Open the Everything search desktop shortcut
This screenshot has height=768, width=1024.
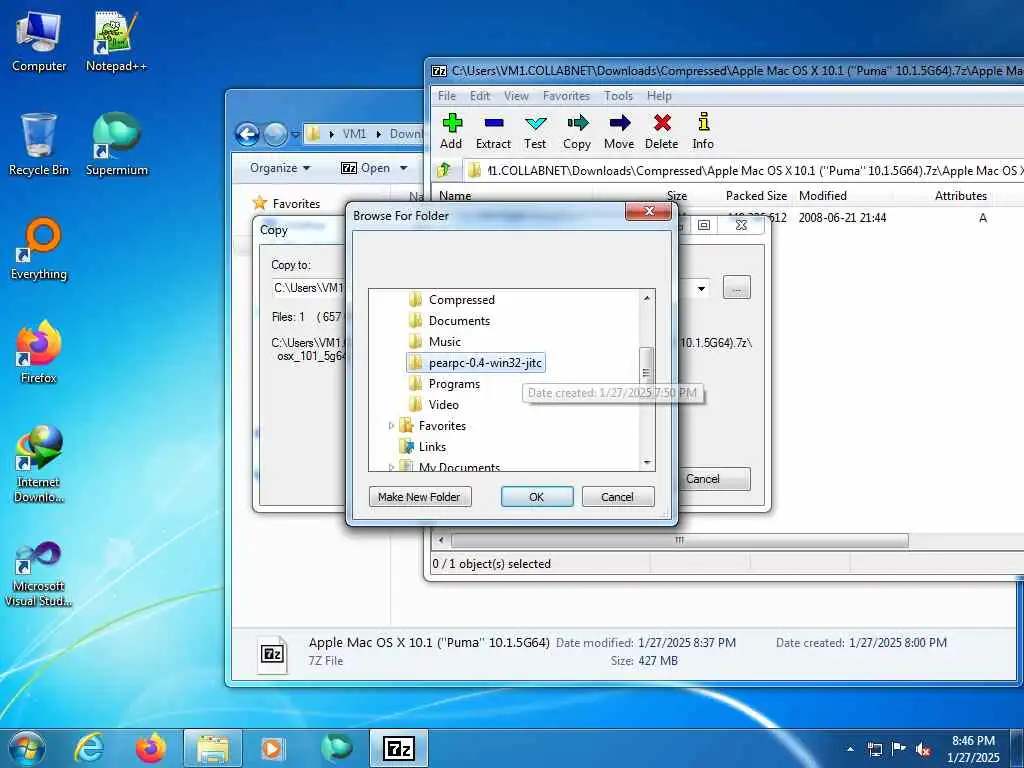(39, 249)
